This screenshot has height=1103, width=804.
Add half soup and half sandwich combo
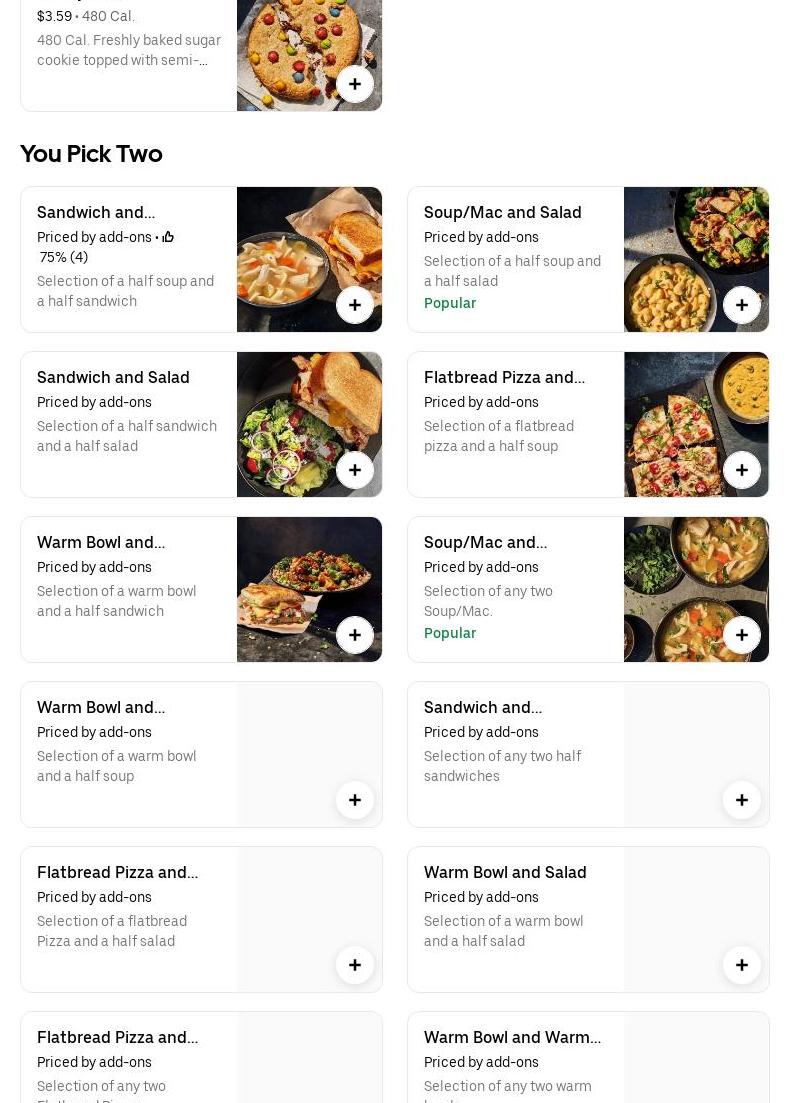click(355, 305)
